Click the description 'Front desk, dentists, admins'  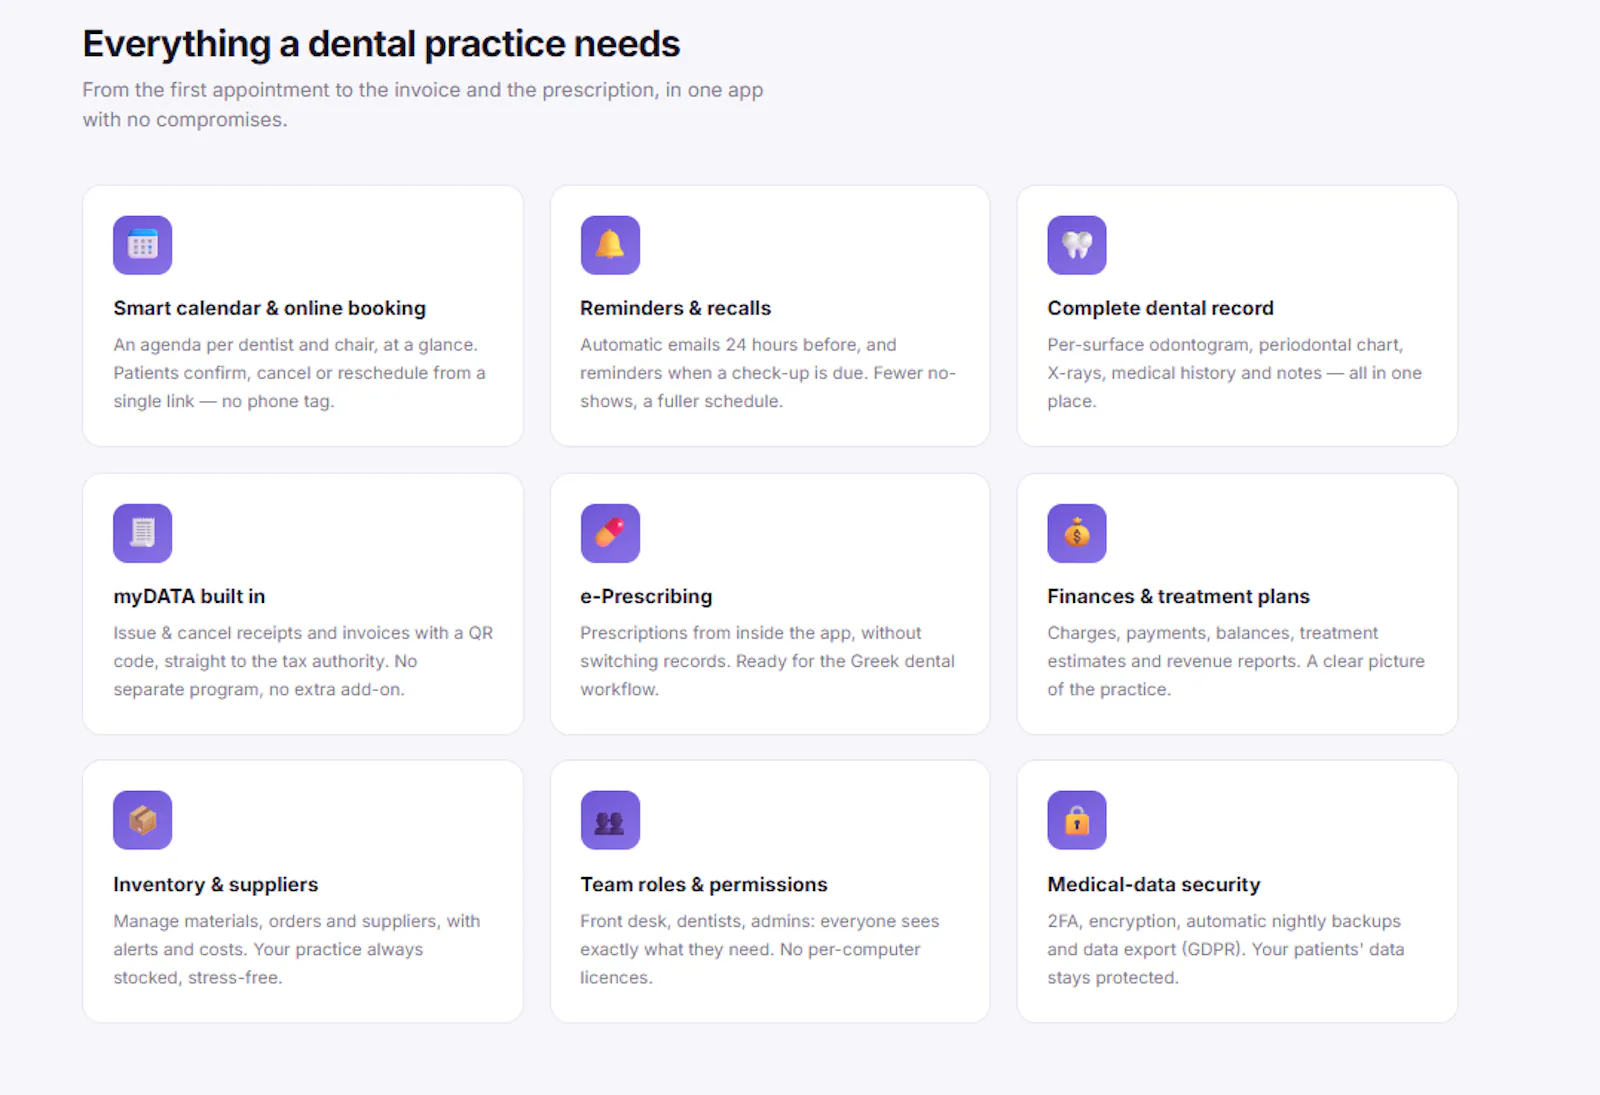pos(760,949)
